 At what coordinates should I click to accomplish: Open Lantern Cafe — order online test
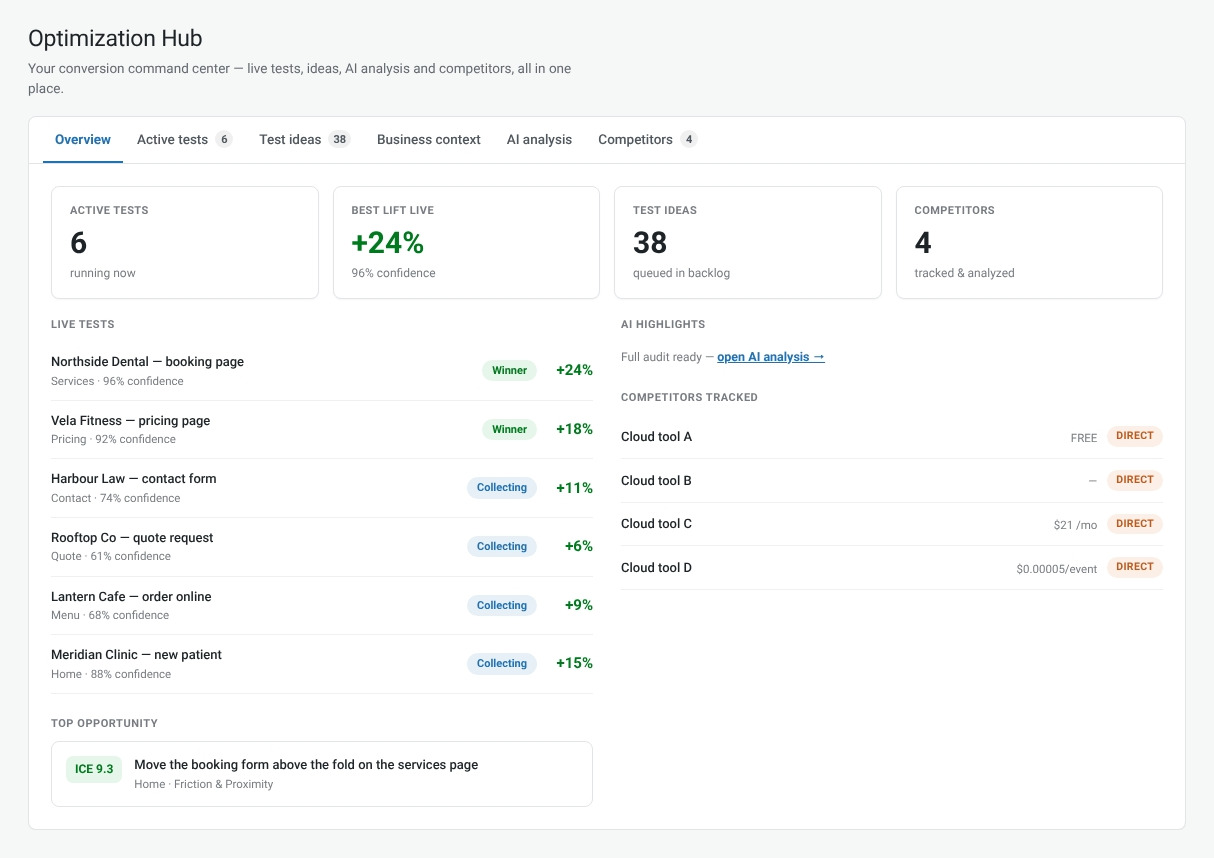(322, 605)
